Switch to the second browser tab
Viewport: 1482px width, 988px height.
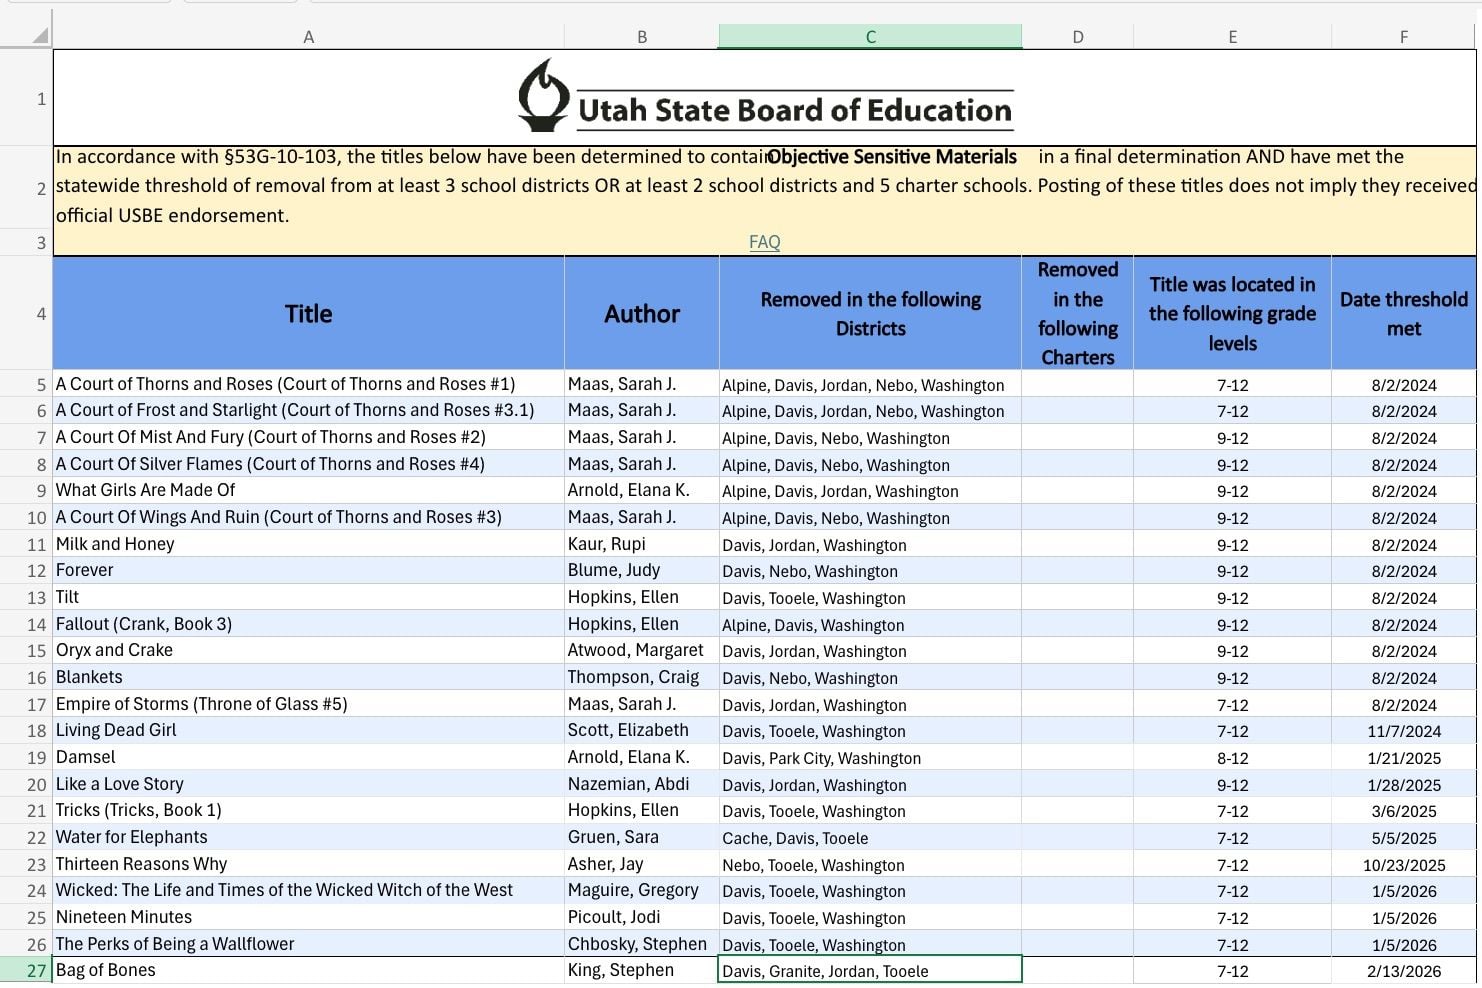[x=239, y=5]
